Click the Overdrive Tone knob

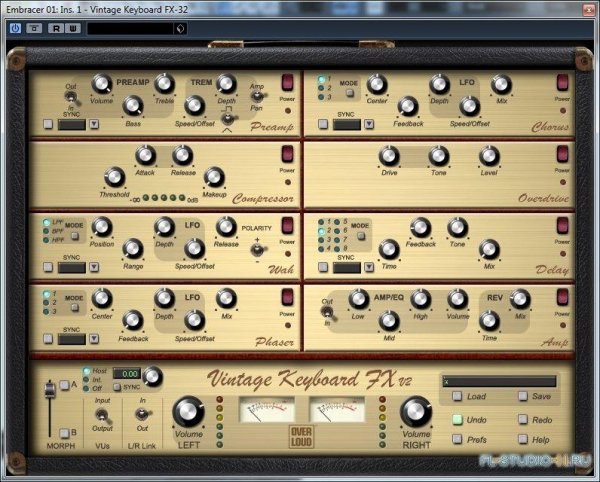tap(439, 156)
